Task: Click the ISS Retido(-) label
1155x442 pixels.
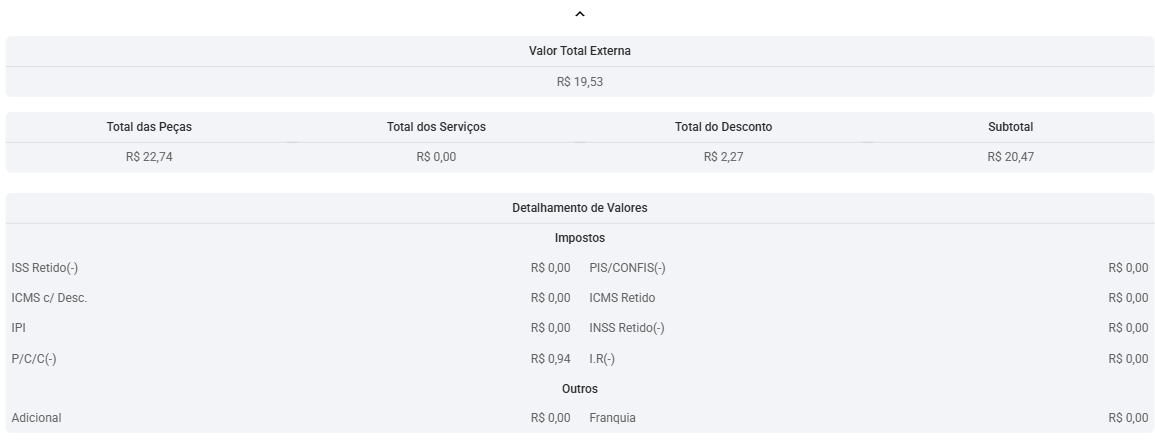Action: point(45,268)
